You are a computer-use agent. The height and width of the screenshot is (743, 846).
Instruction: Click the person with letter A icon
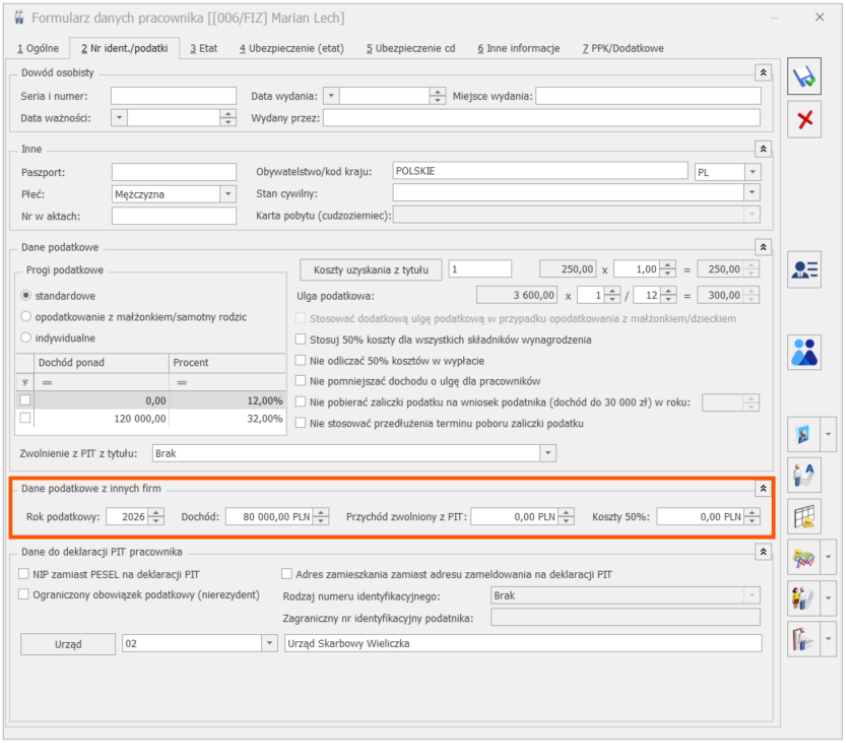click(803, 475)
